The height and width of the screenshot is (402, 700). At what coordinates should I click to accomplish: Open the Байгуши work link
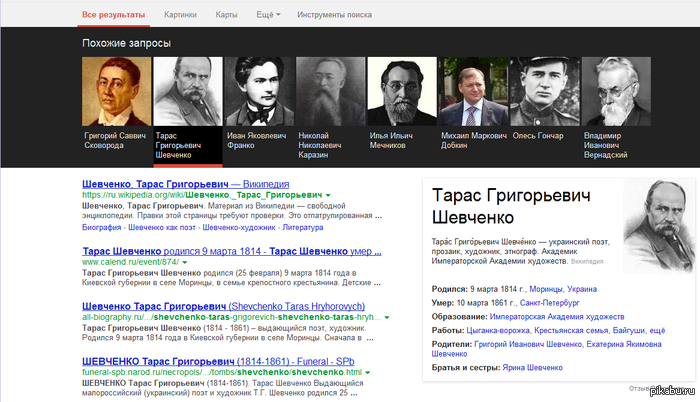(629, 331)
